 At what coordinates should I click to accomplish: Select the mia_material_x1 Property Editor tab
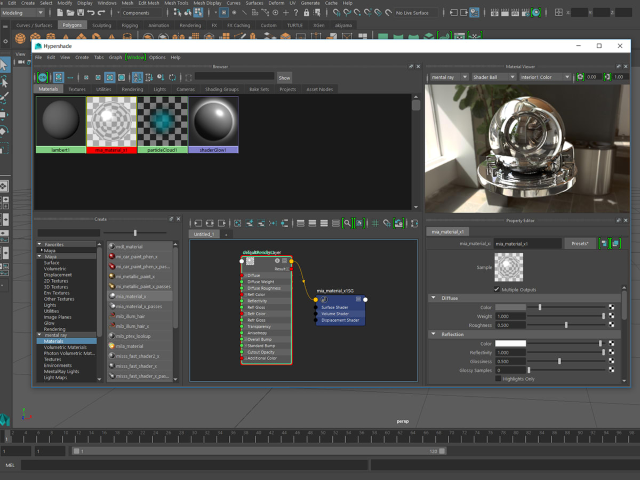tap(447, 232)
